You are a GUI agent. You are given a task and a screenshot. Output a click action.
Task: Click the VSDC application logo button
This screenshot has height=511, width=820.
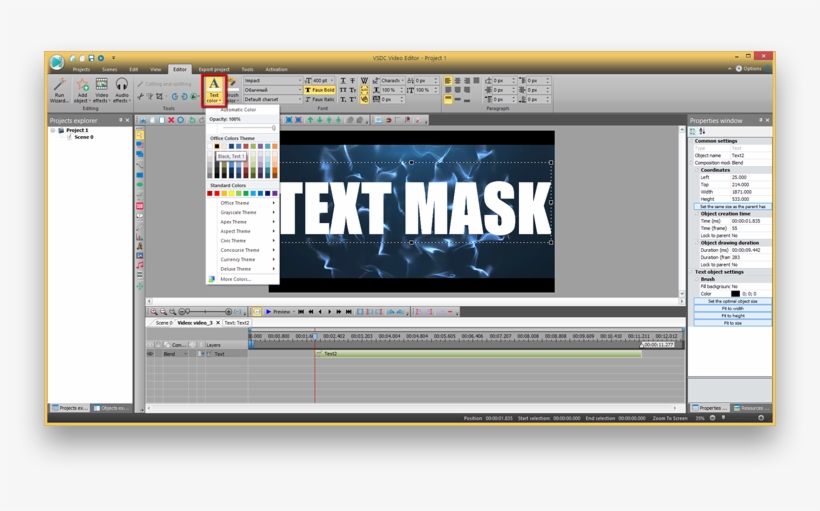(x=57, y=62)
